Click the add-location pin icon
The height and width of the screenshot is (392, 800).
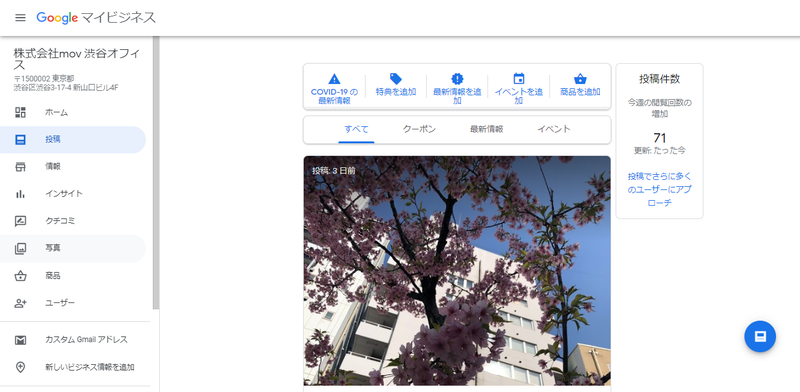pos(20,367)
